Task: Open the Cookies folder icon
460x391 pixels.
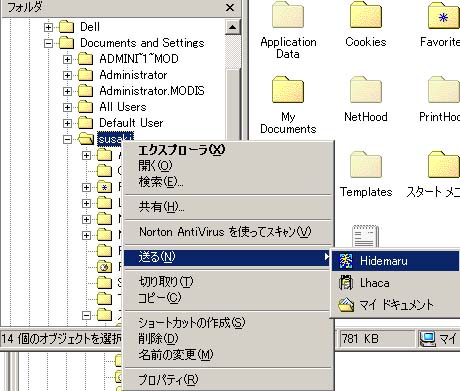Action: click(x=366, y=15)
